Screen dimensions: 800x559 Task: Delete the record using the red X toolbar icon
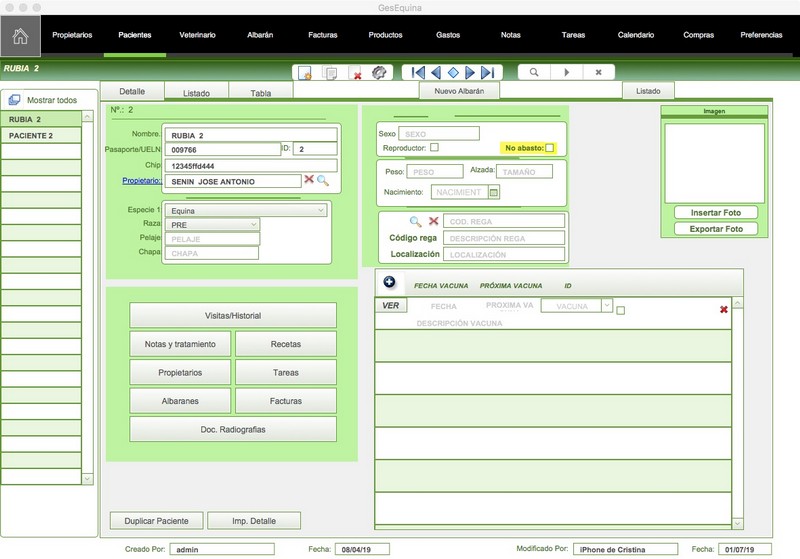(x=356, y=73)
